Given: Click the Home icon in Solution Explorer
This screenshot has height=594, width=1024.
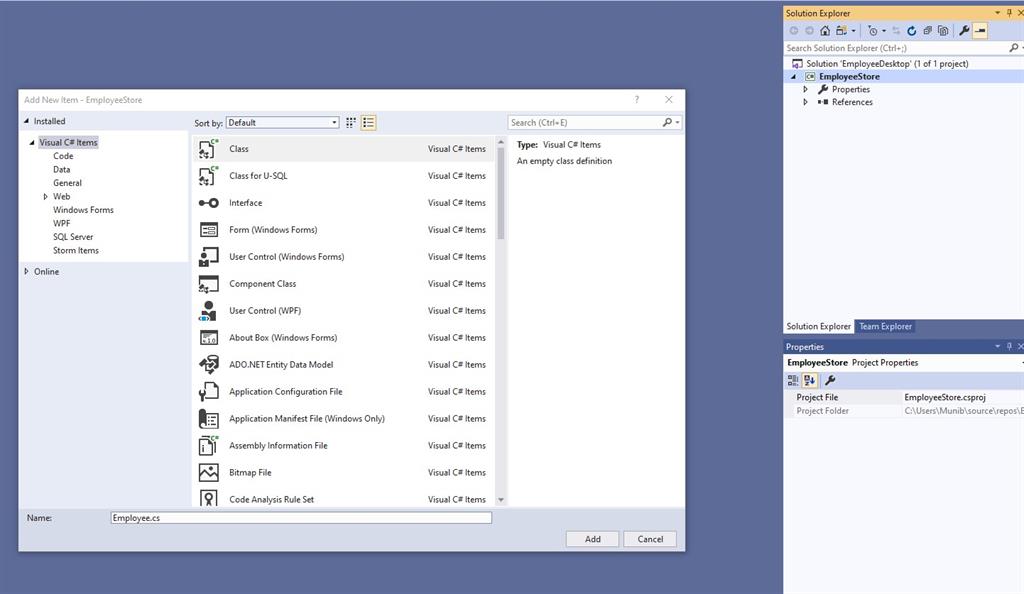Looking at the screenshot, I should tap(825, 30).
